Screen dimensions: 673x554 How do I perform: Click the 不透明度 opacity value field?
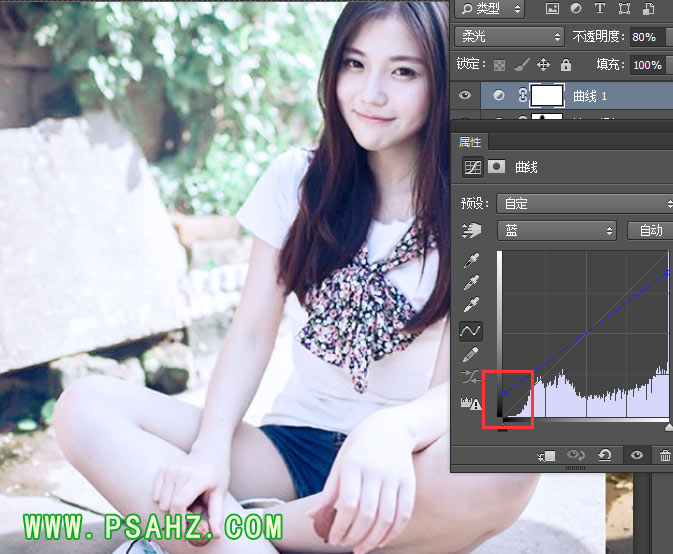point(645,37)
